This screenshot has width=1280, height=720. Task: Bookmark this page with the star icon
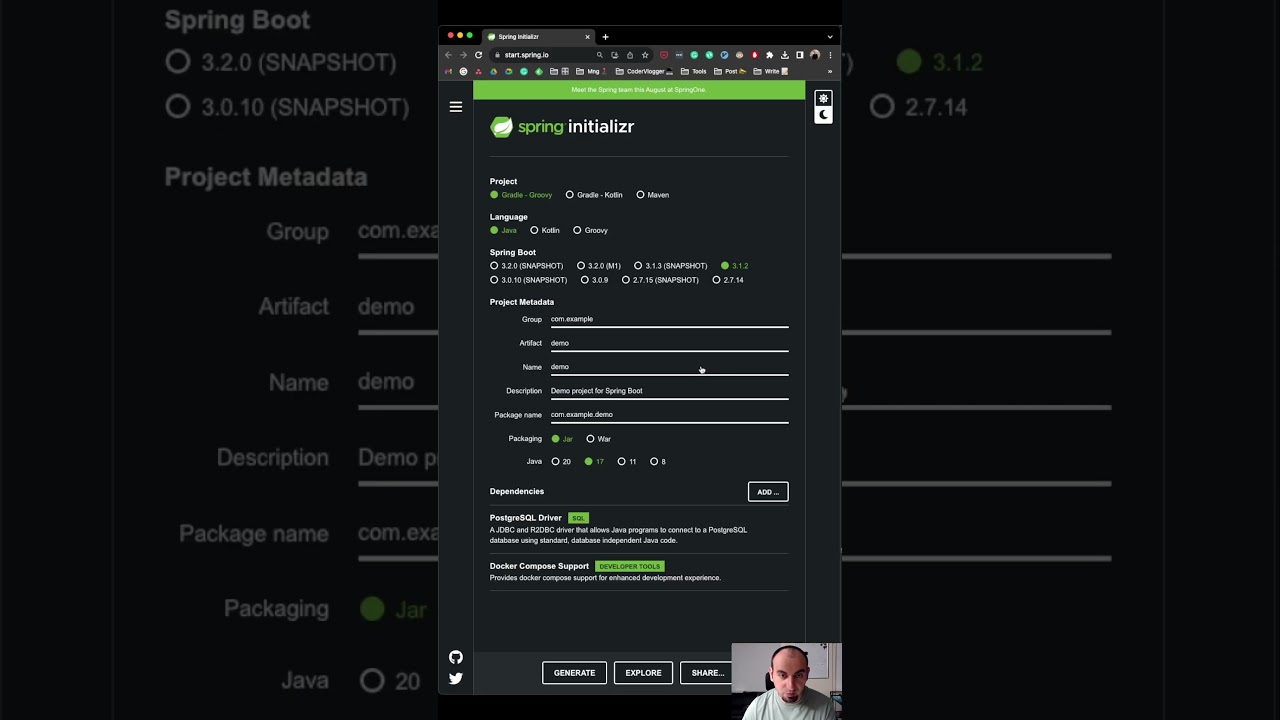[x=645, y=55]
